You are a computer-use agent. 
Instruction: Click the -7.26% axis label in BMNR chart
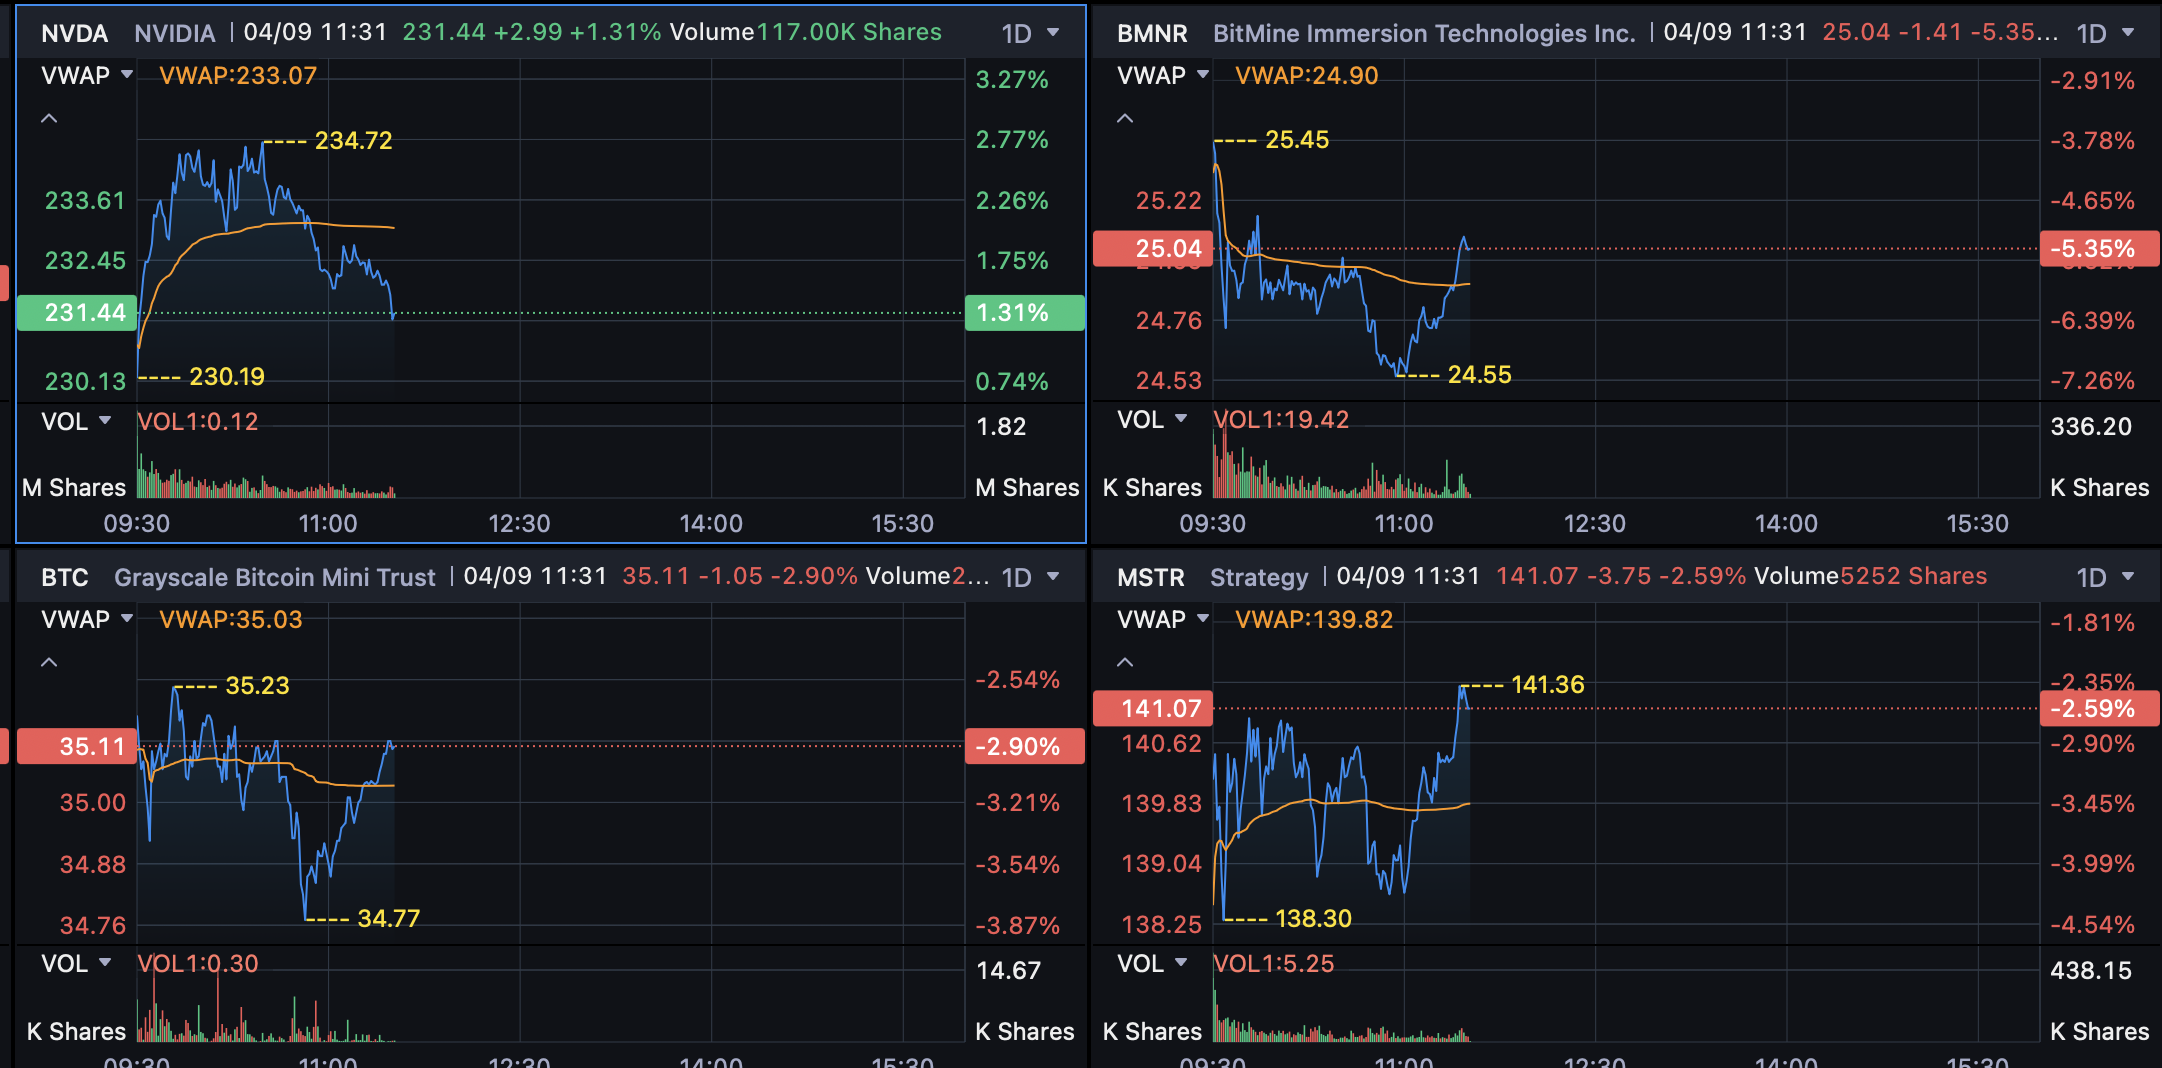(2093, 381)
